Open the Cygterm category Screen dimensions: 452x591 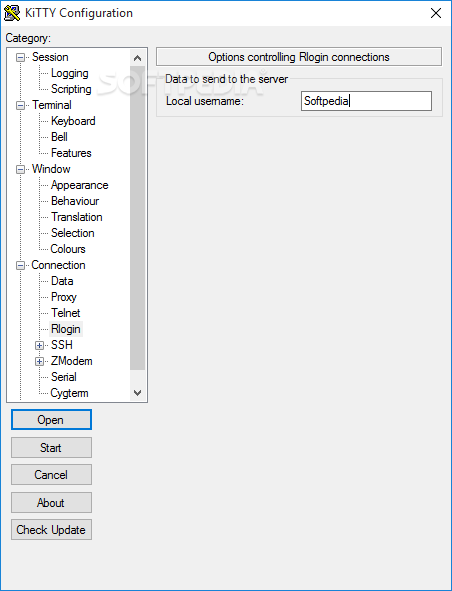pos(69,393)
